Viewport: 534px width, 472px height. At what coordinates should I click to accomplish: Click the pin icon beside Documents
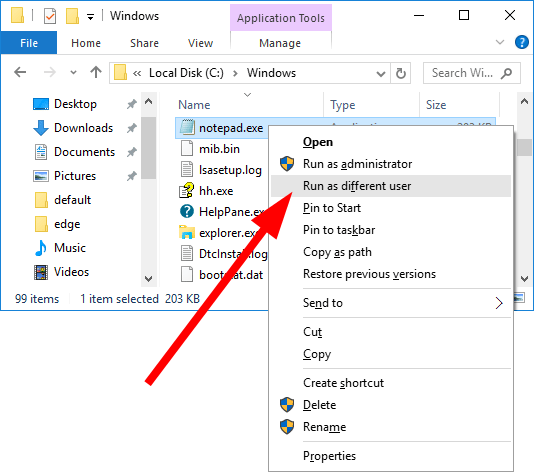click(131, 152)
